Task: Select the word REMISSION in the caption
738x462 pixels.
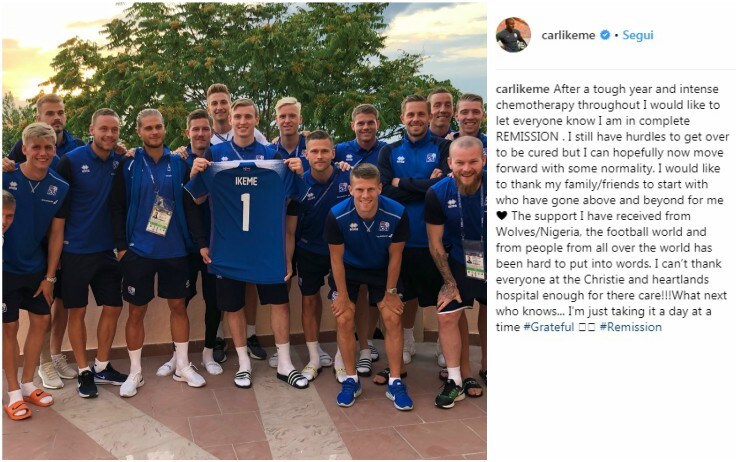Action: (527, 137)
